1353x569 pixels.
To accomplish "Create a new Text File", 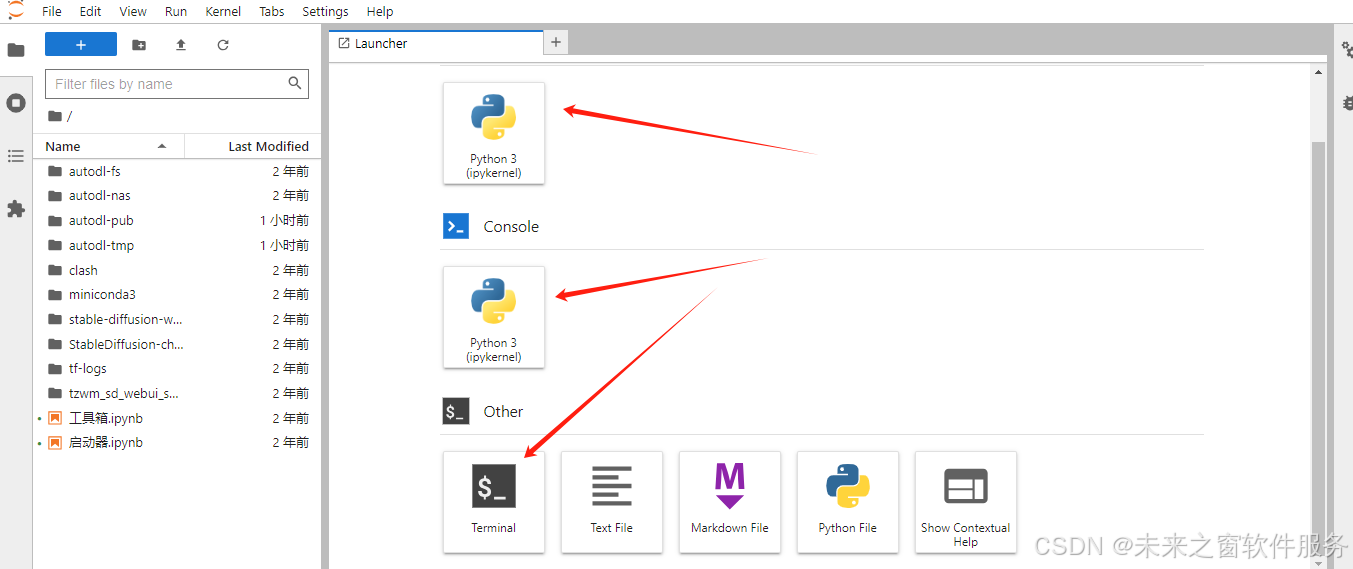I will click(612, 502).
